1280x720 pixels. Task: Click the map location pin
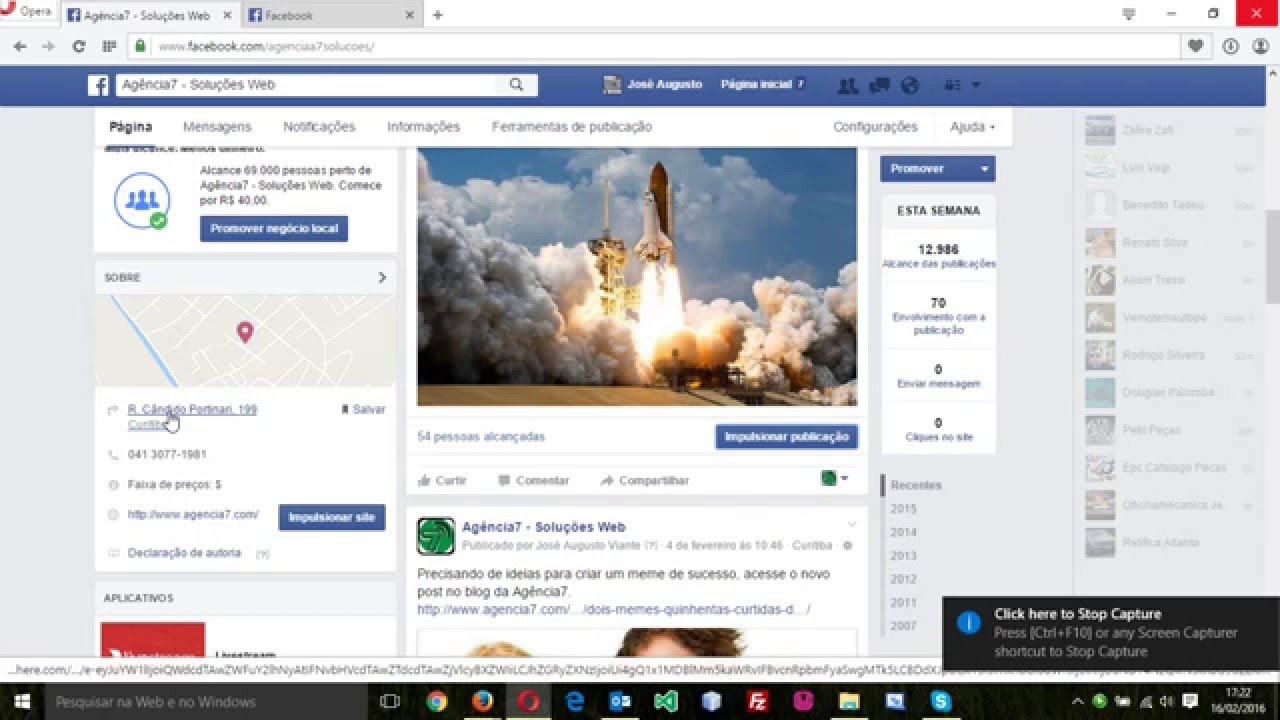coord(244,332)
